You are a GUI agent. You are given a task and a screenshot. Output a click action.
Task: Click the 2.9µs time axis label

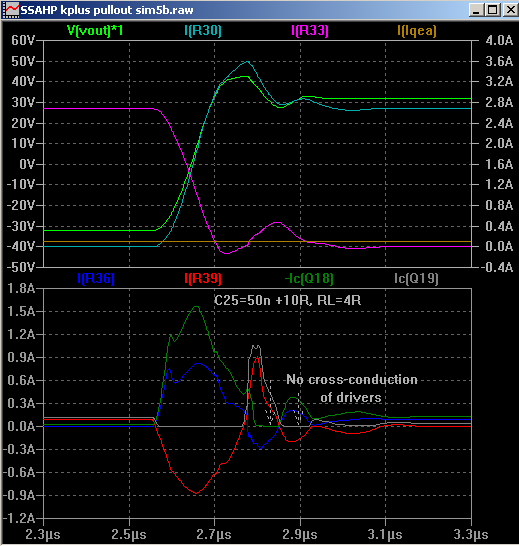pyautogui.click(x=300, y=535)
